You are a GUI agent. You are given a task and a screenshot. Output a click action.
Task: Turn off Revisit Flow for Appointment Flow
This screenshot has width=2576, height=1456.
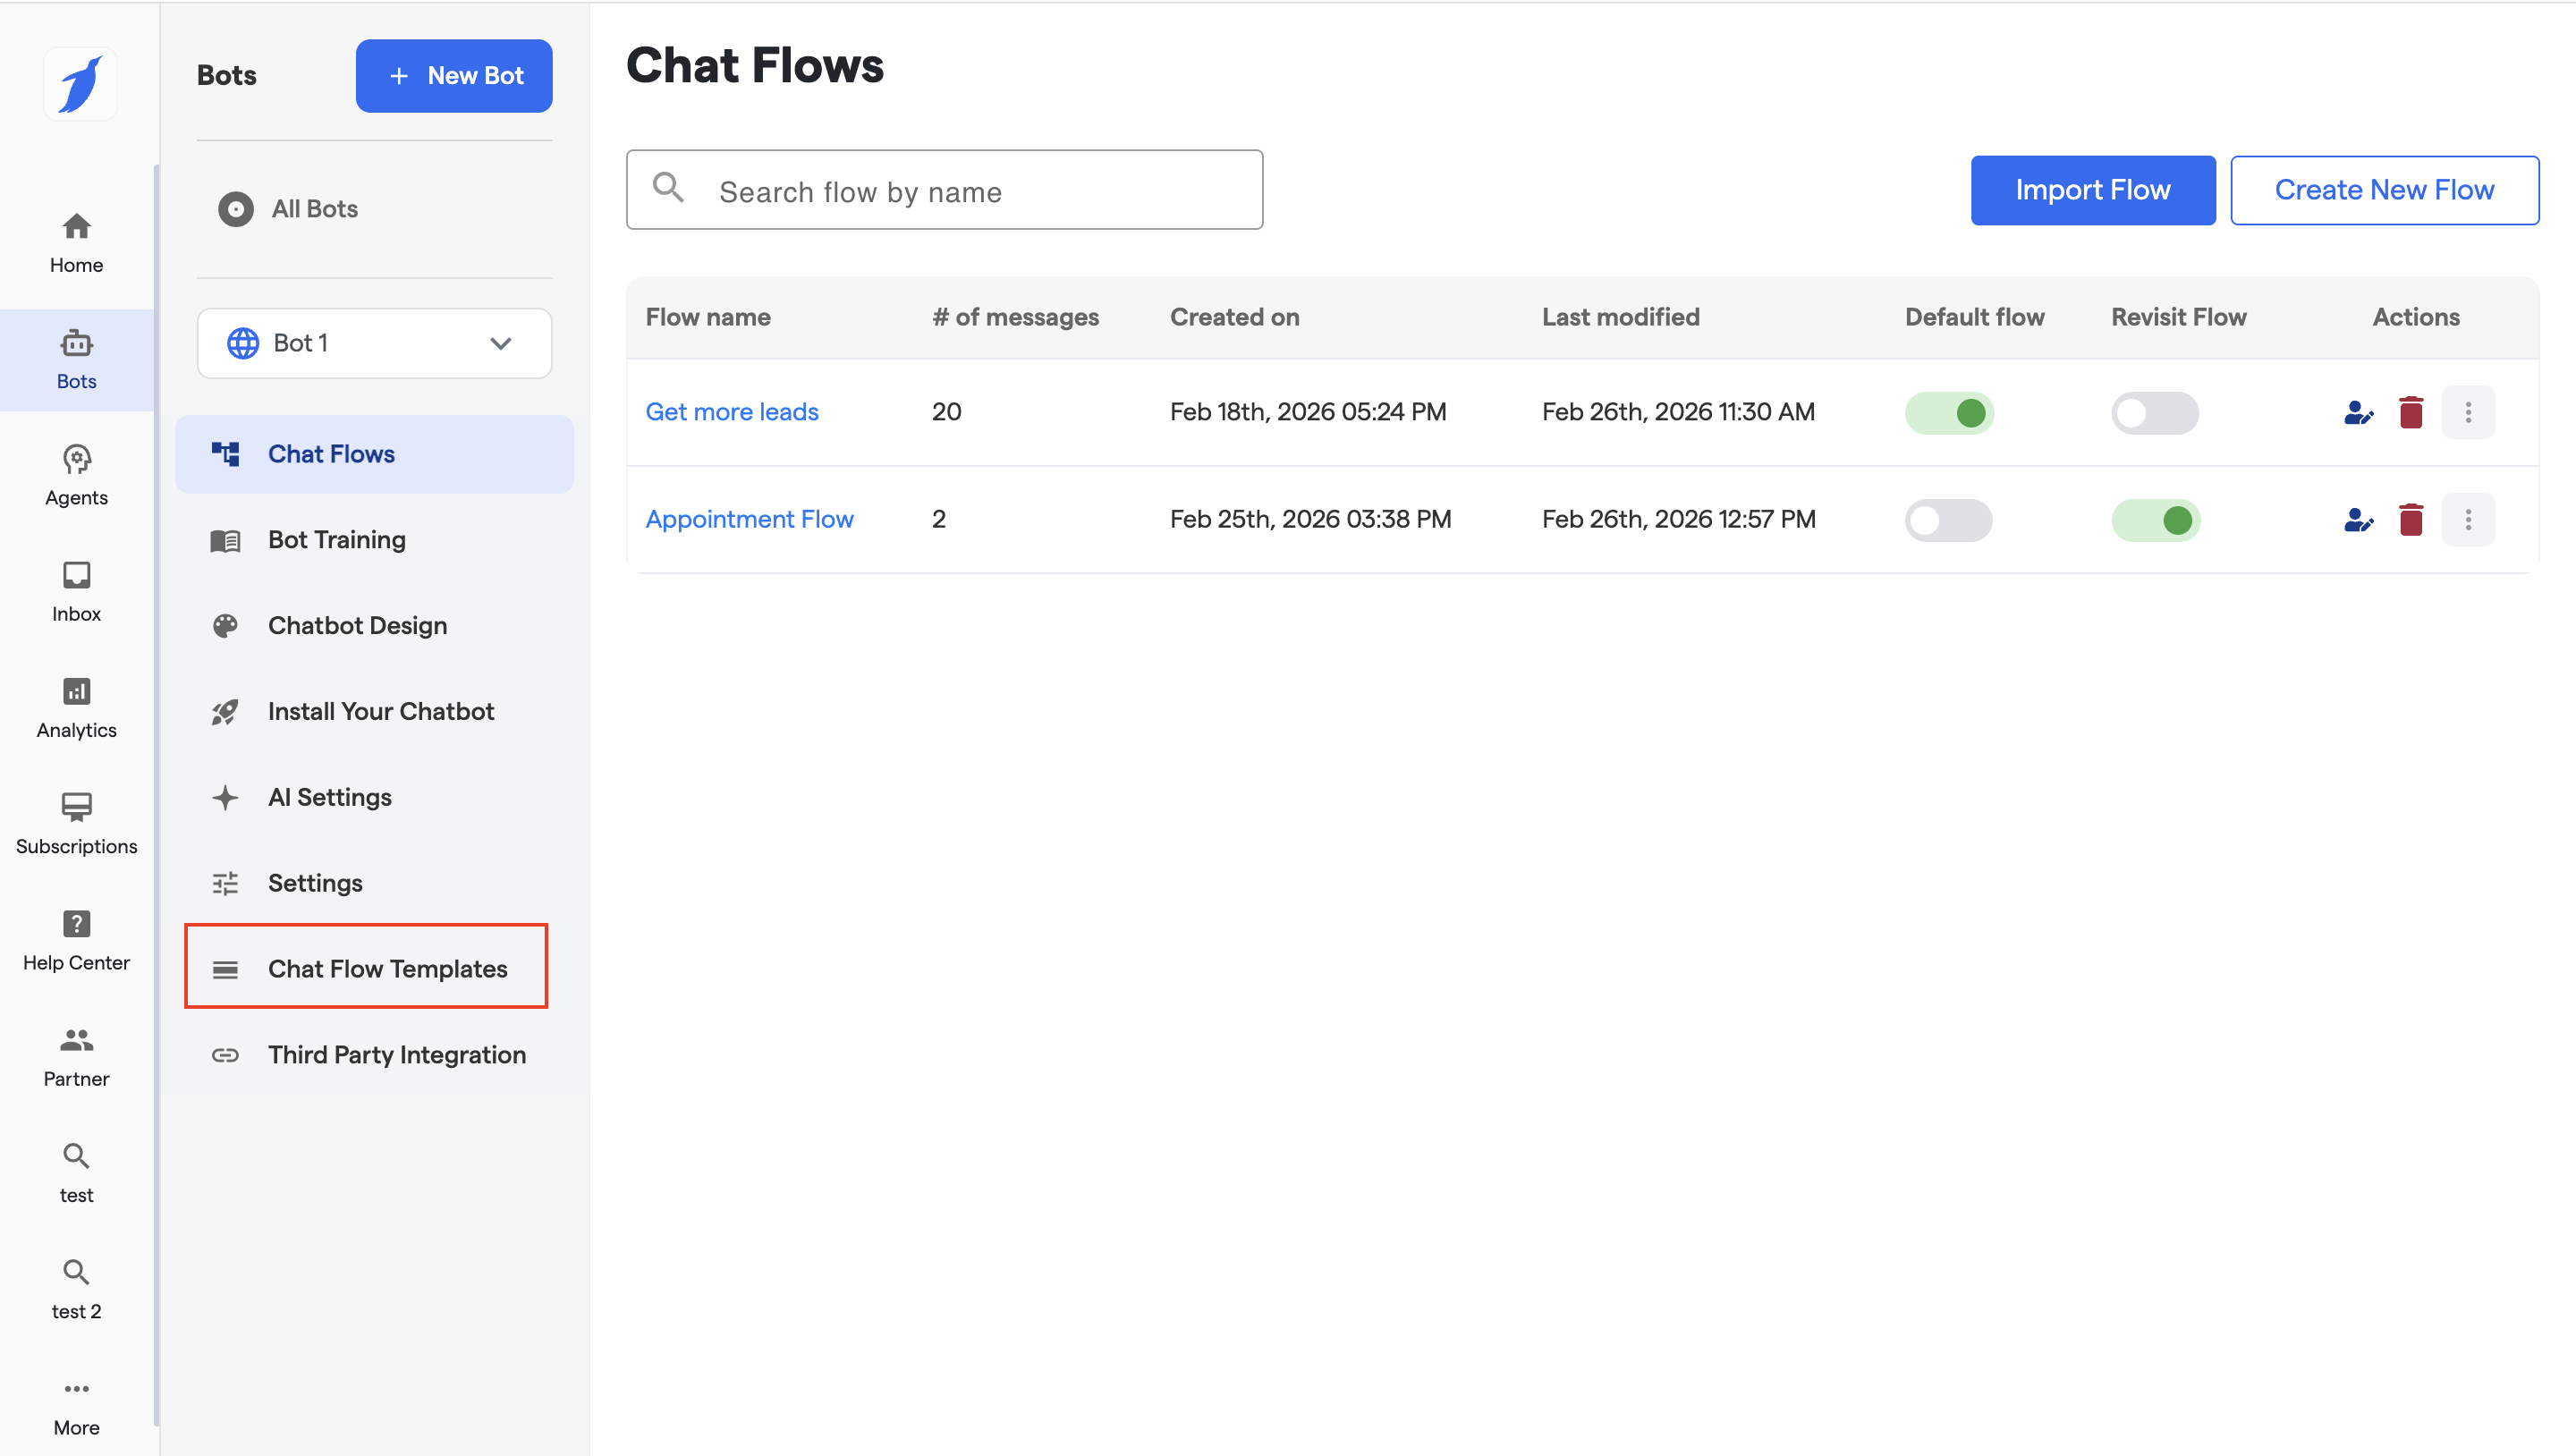[2154, 519]
